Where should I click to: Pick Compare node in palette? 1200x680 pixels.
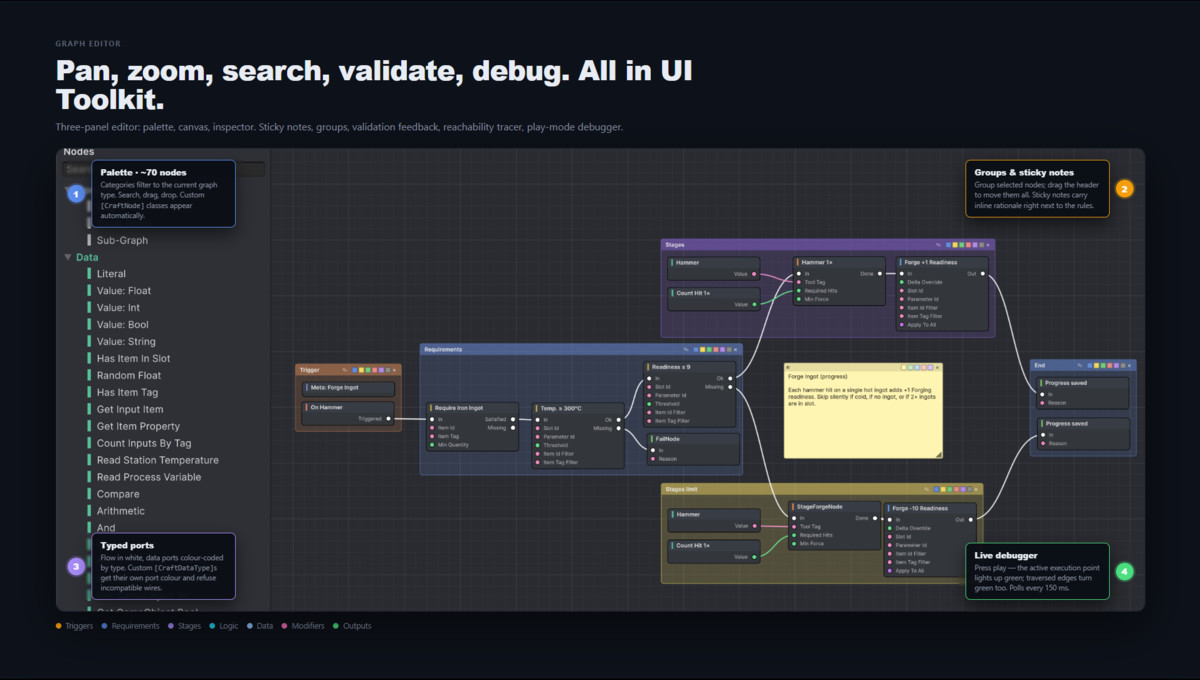click(x=118, y=495)
